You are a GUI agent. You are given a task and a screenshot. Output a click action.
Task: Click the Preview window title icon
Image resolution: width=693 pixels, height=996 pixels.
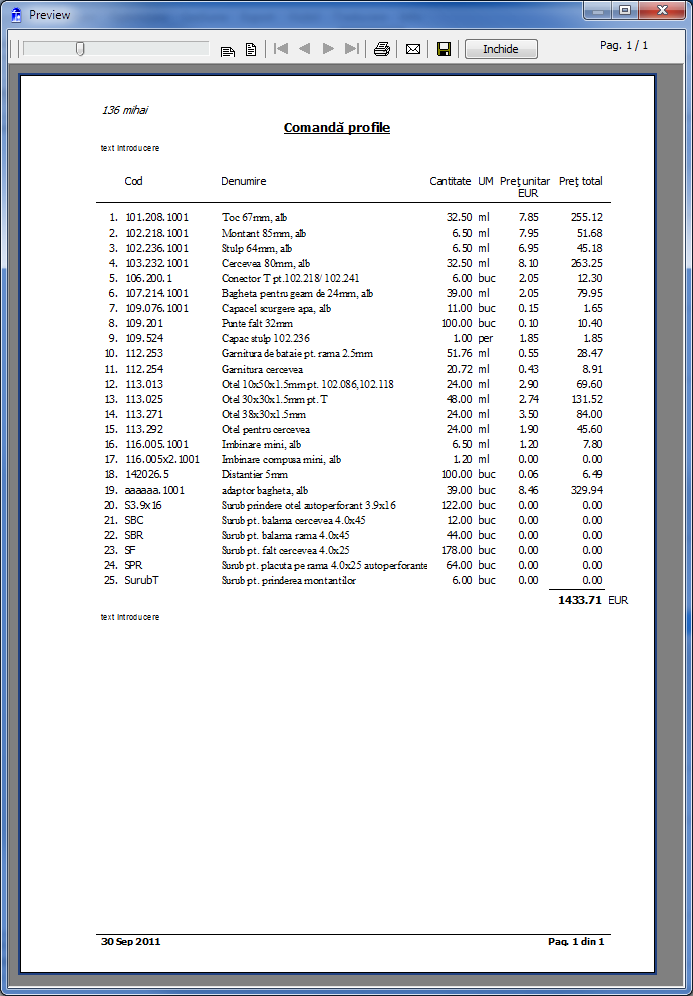click(x=17, y=14)
